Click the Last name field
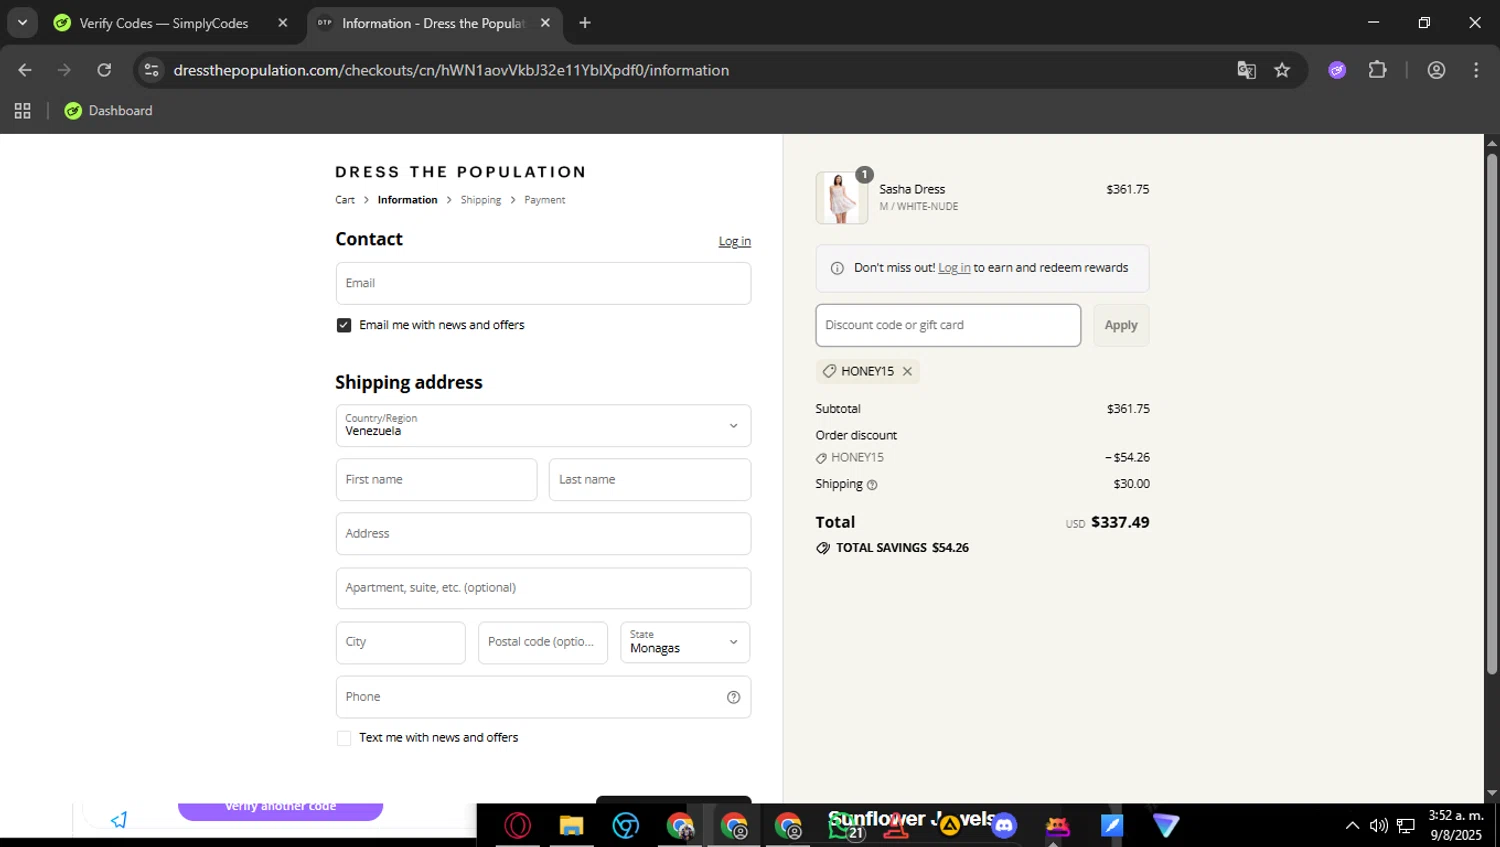This screenshot has height=847, width=1500. pos(650,480)
